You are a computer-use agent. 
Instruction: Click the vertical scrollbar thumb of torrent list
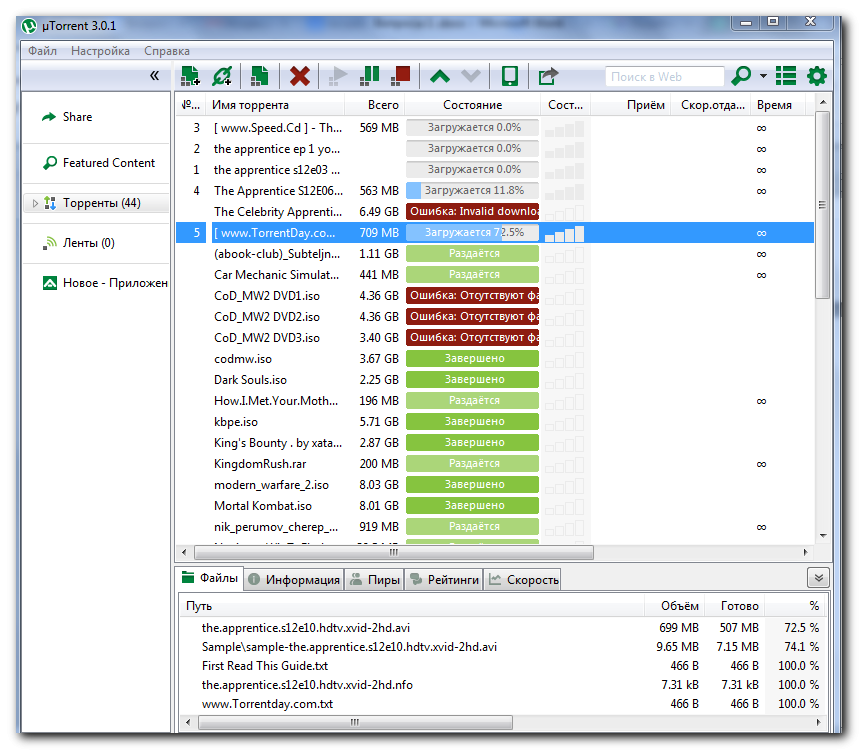click(822, 205)
